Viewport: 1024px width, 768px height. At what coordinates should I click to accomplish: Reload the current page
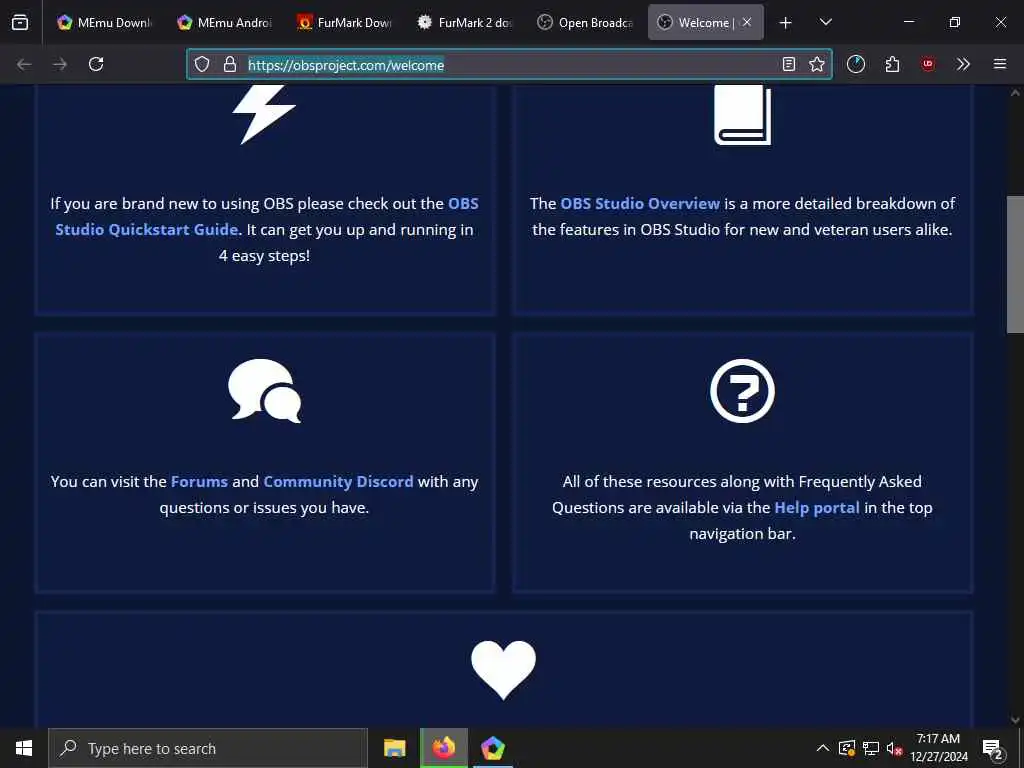point(96,64)
